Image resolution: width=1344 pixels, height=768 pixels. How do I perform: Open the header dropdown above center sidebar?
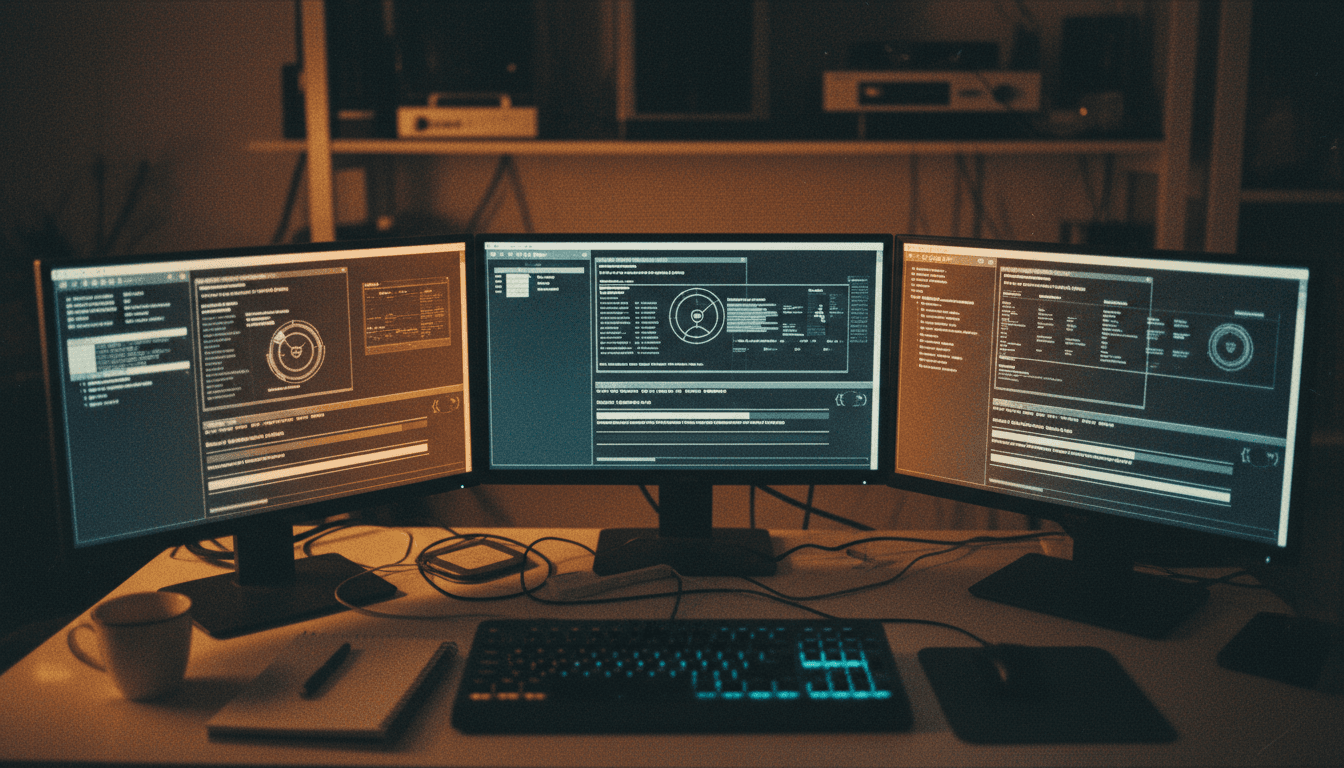pyautogui.click(x=539, y=270)
